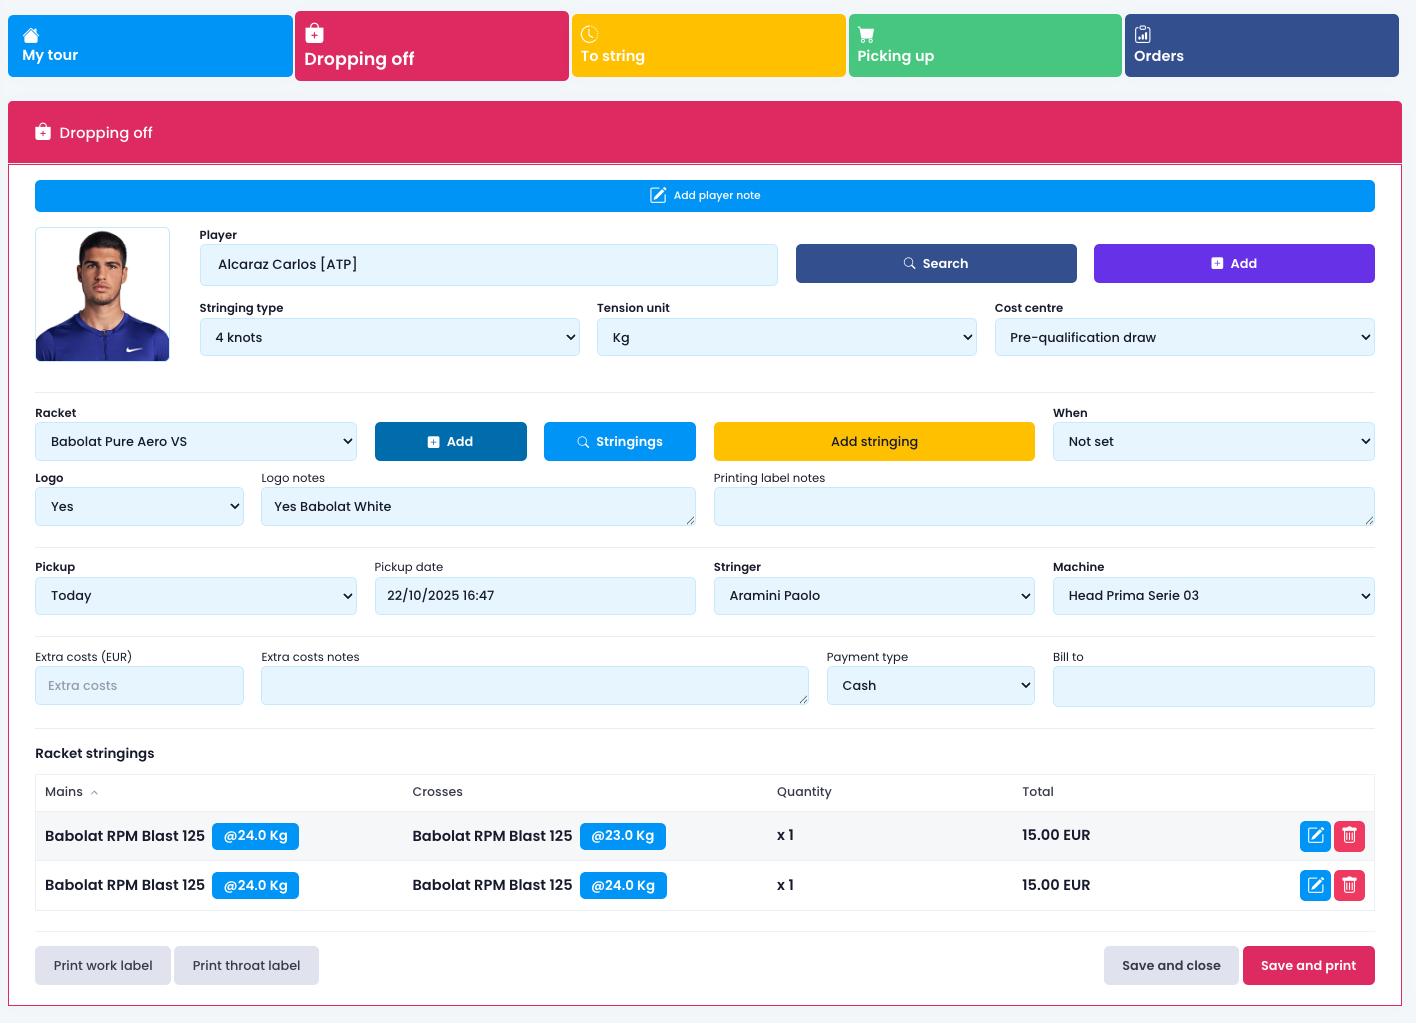Click the Add player note bar

pyautogui.click(x=704, y=196)
